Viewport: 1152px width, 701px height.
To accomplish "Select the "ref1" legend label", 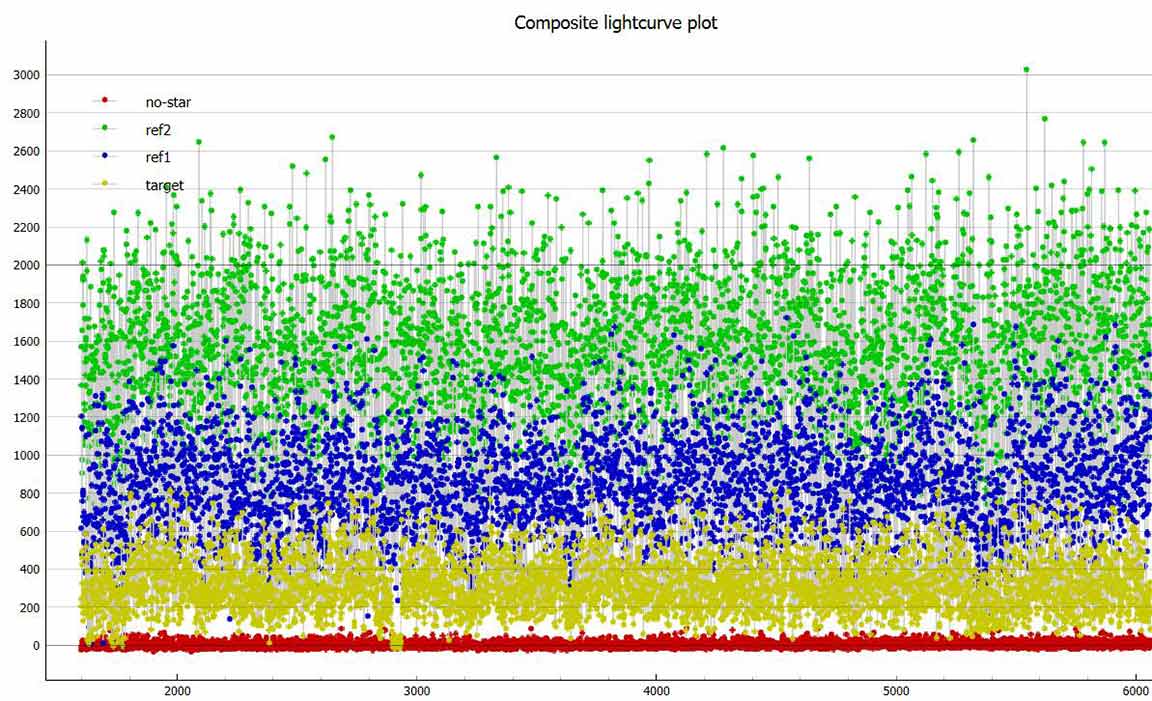I will point(159,157).
